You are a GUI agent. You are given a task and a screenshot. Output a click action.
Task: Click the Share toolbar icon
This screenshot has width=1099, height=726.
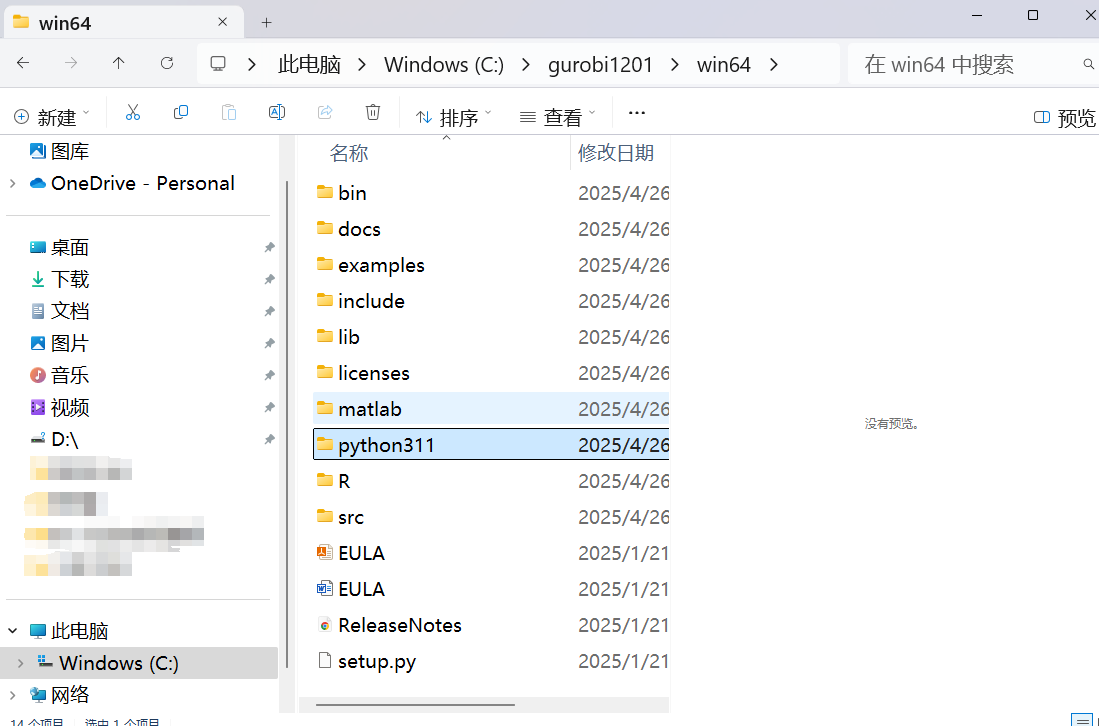coord(325,112)
